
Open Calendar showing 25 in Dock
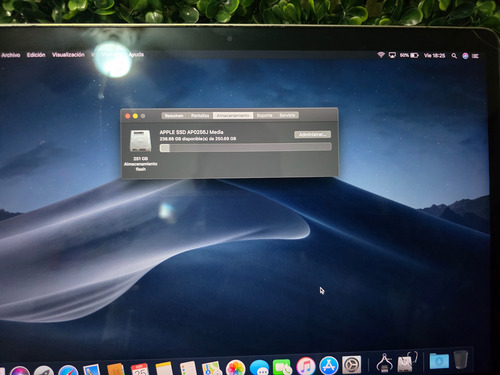[140, 369]
